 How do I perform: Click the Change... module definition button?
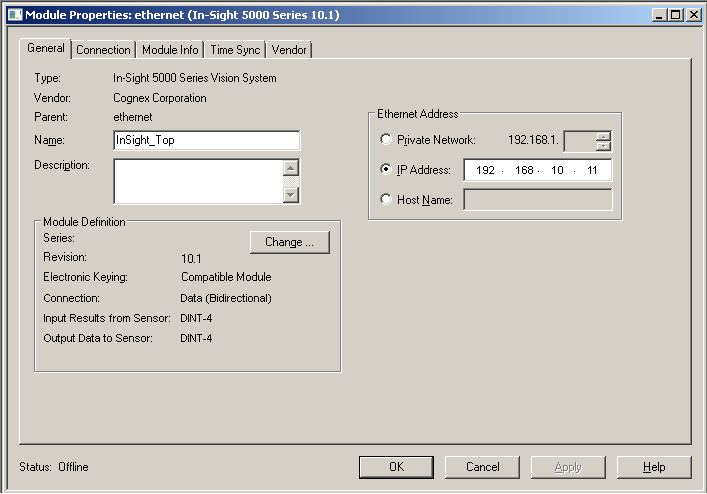pyautogui.click(x=289, y=242)
